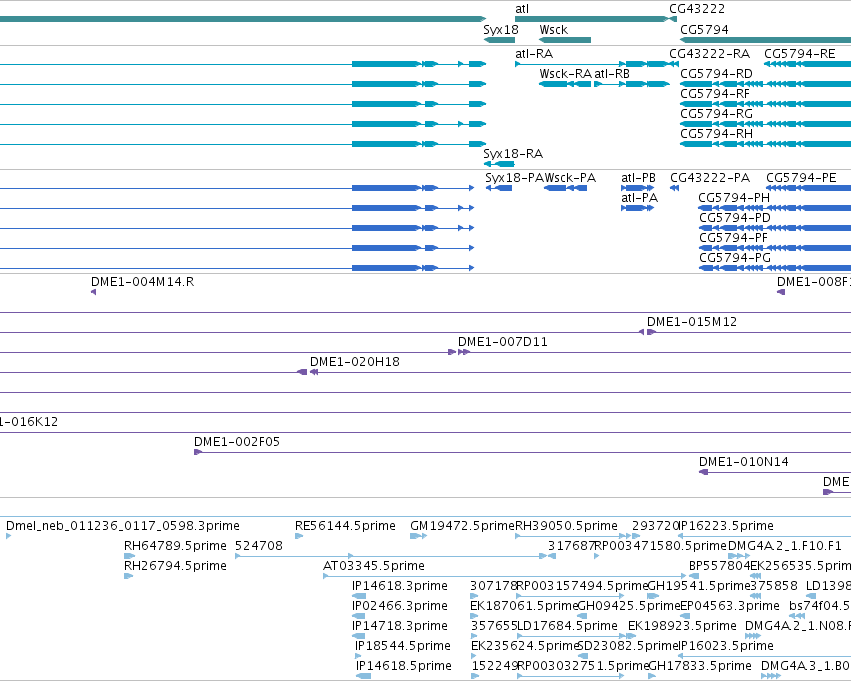Select the 524708 feature label
Image resolution: width=851 pixels, height=681 pixels.
(259, 546)
